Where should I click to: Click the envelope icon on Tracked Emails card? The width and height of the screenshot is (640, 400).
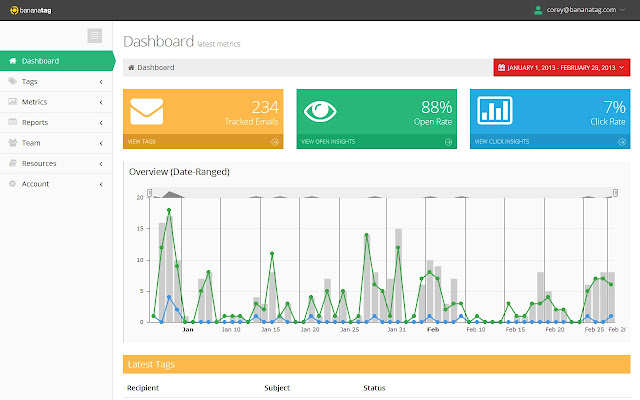pyautogui.click(x=147, y=111)
